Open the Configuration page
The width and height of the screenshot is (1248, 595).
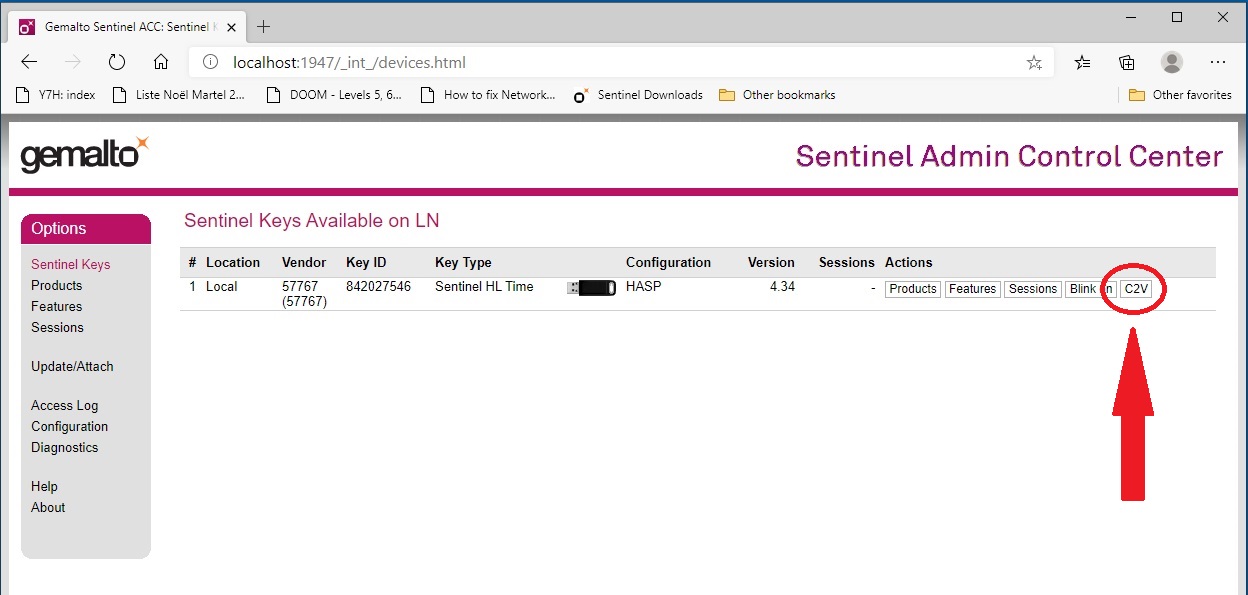(x=69, y=426)
